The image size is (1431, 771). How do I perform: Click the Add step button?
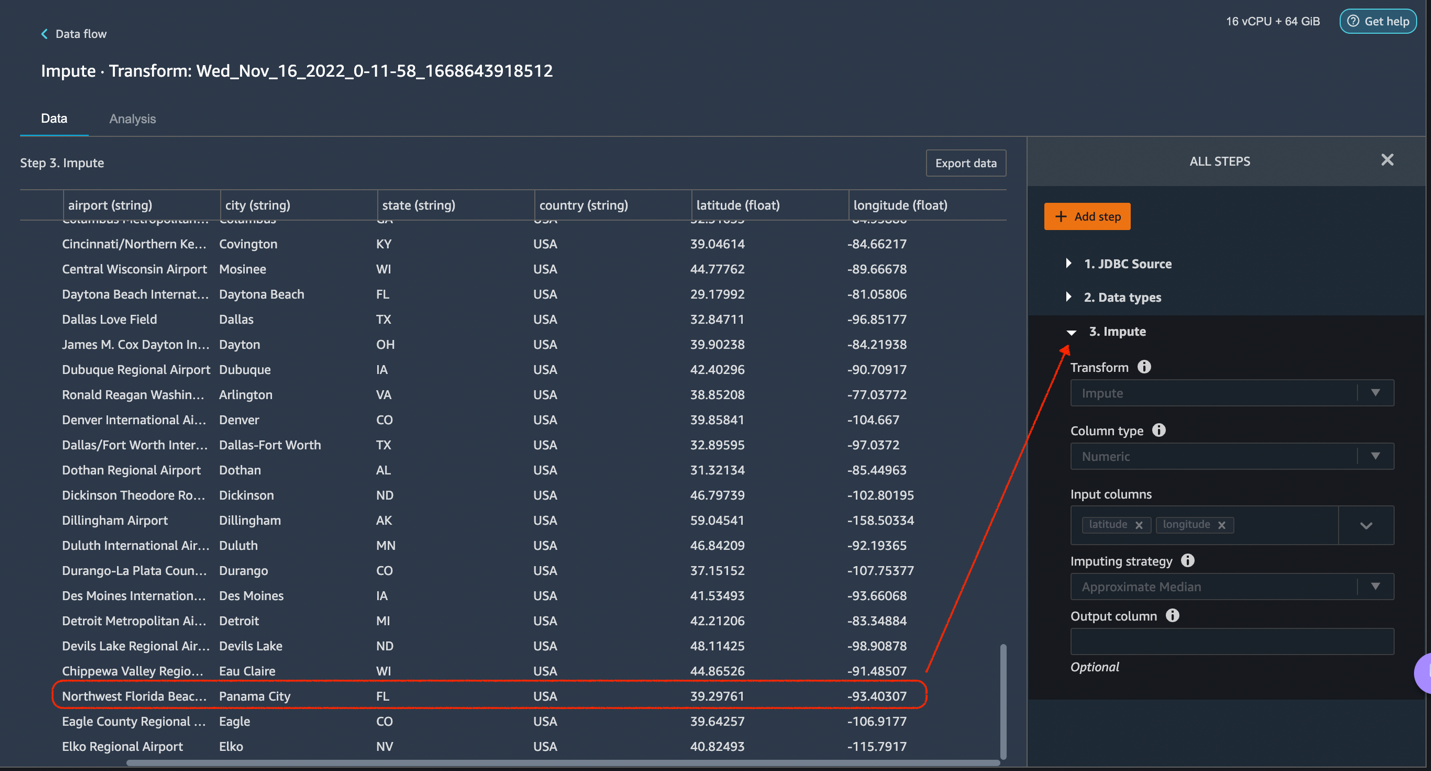[1087, 216]
